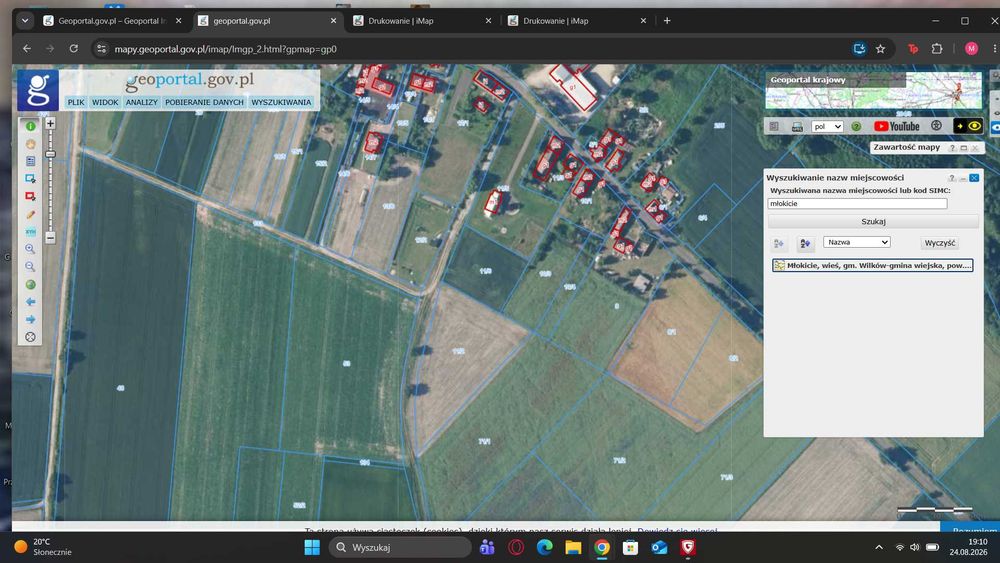
Task: Activate the magnifier zoom-out tool
Action: coord(30,267)
